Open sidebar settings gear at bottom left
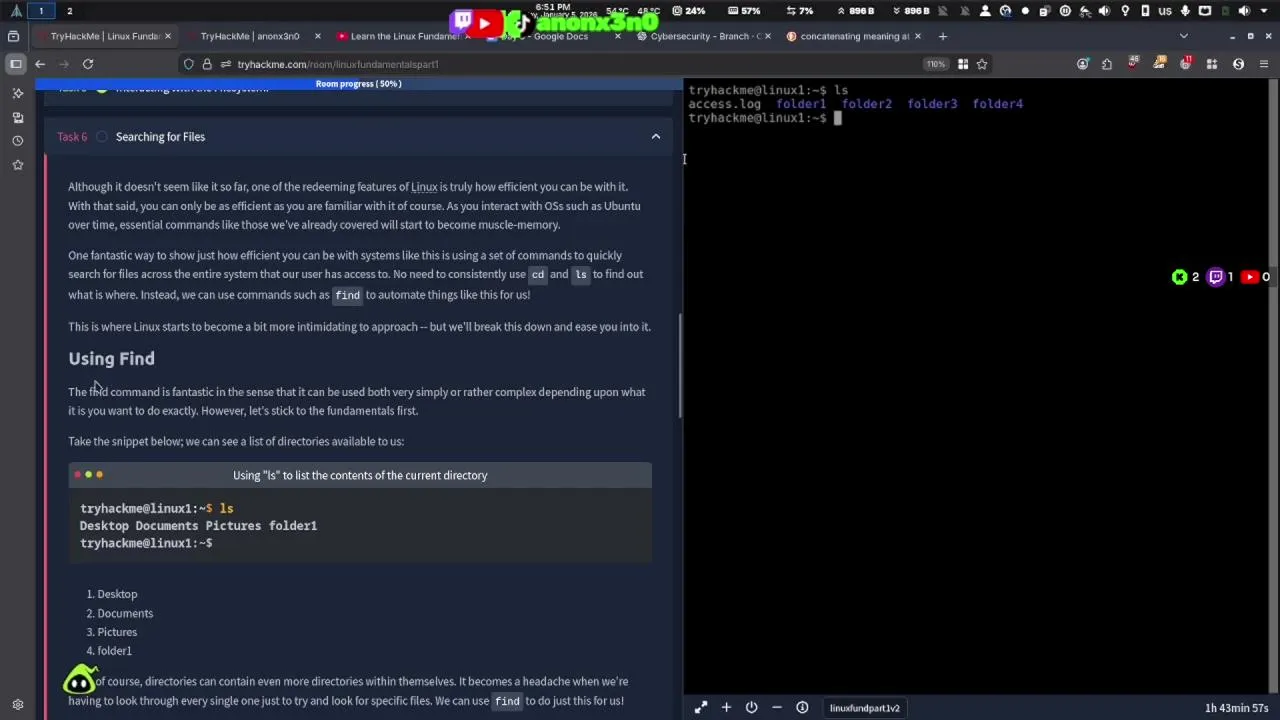The width and height of the screenshot is (1280, 720). [17, 705]
